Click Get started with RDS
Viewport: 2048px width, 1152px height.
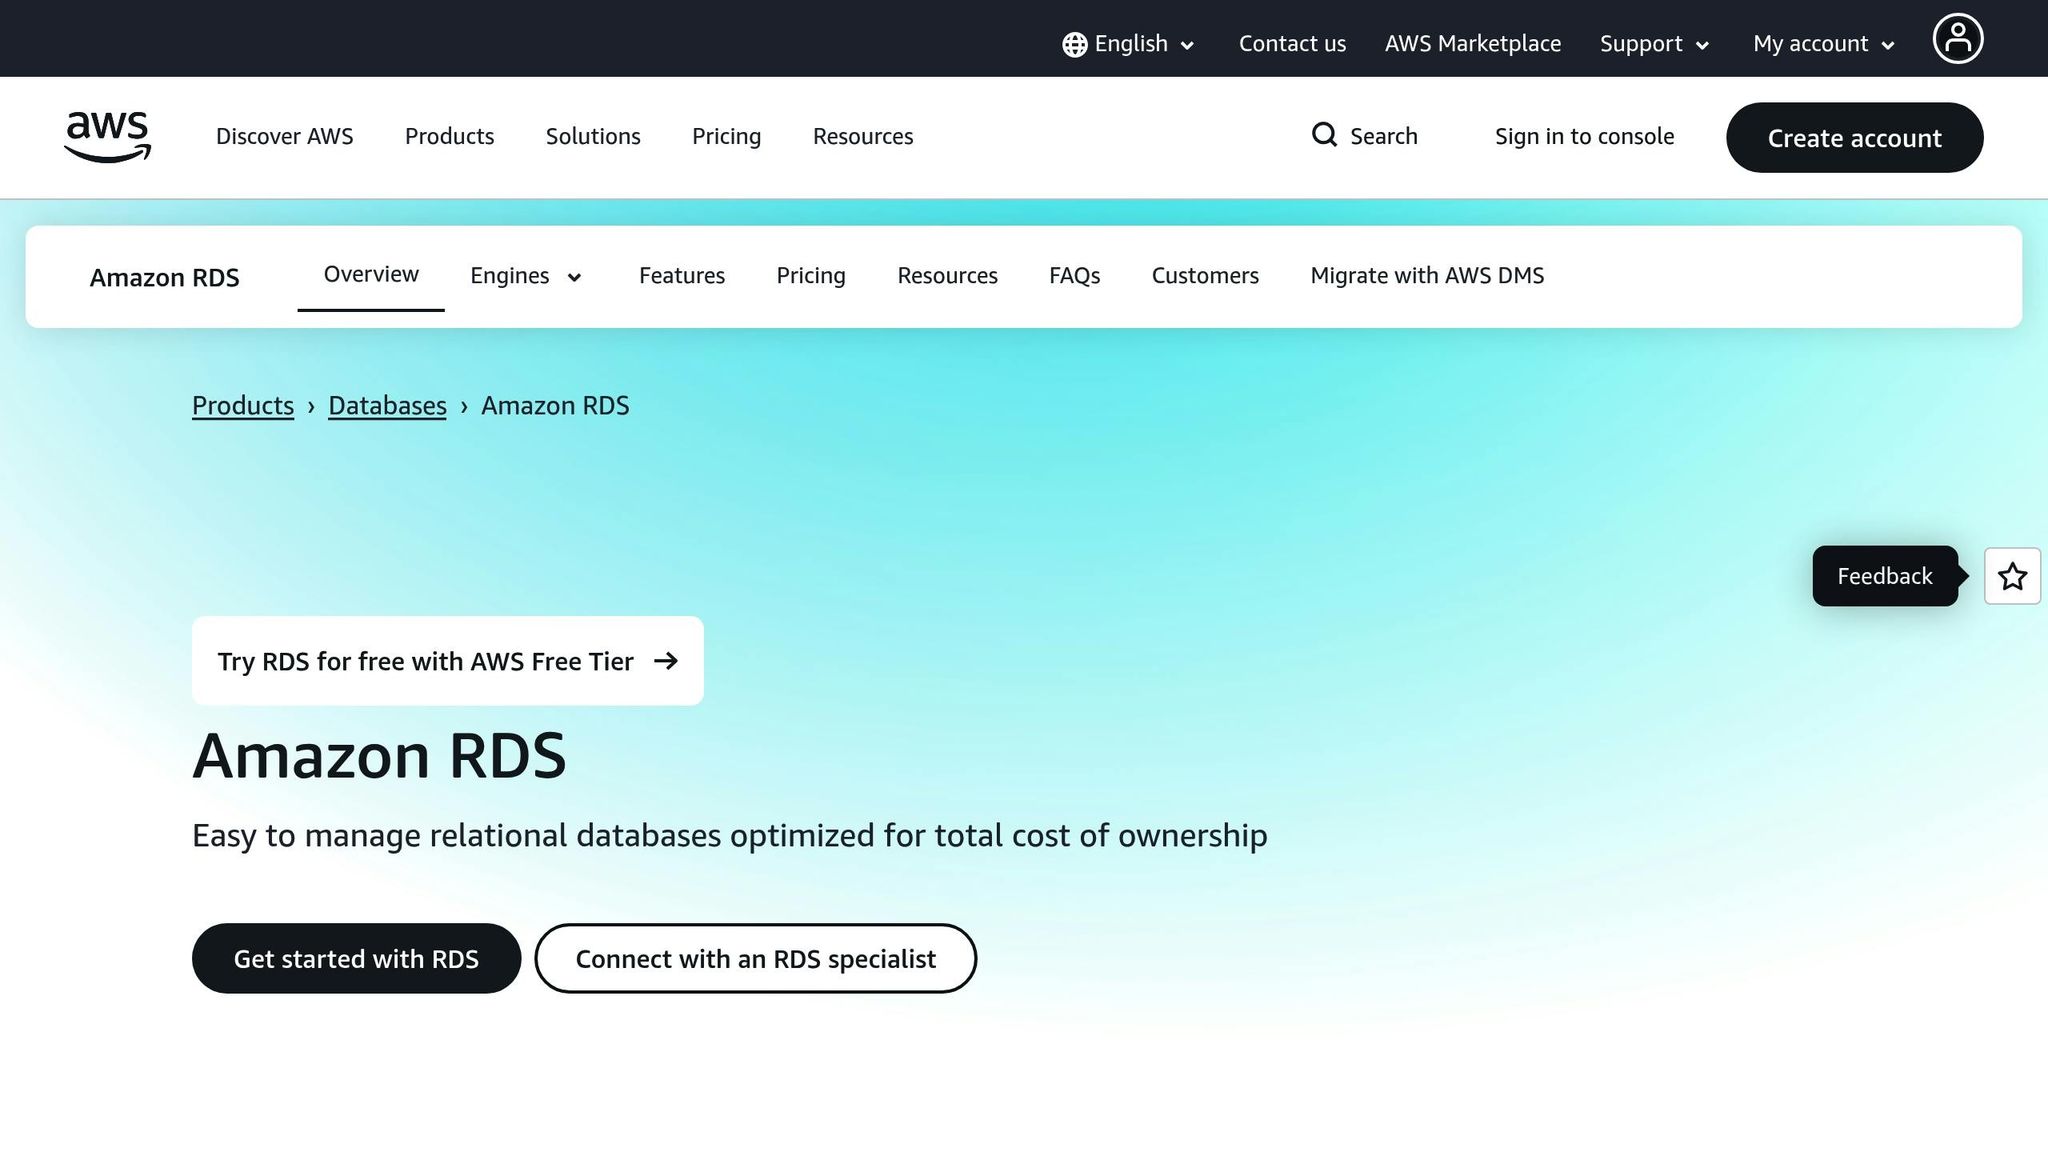356,958
